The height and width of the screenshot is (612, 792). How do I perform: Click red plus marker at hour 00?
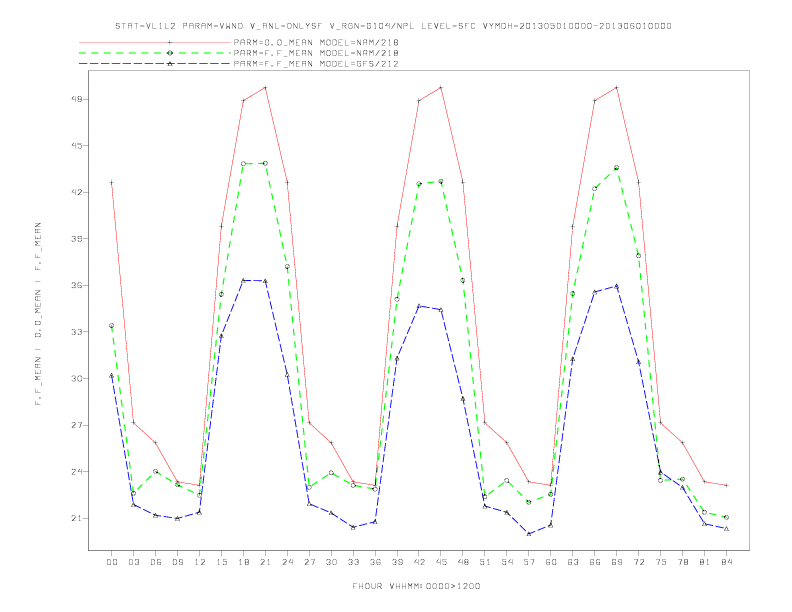[112, 182]
